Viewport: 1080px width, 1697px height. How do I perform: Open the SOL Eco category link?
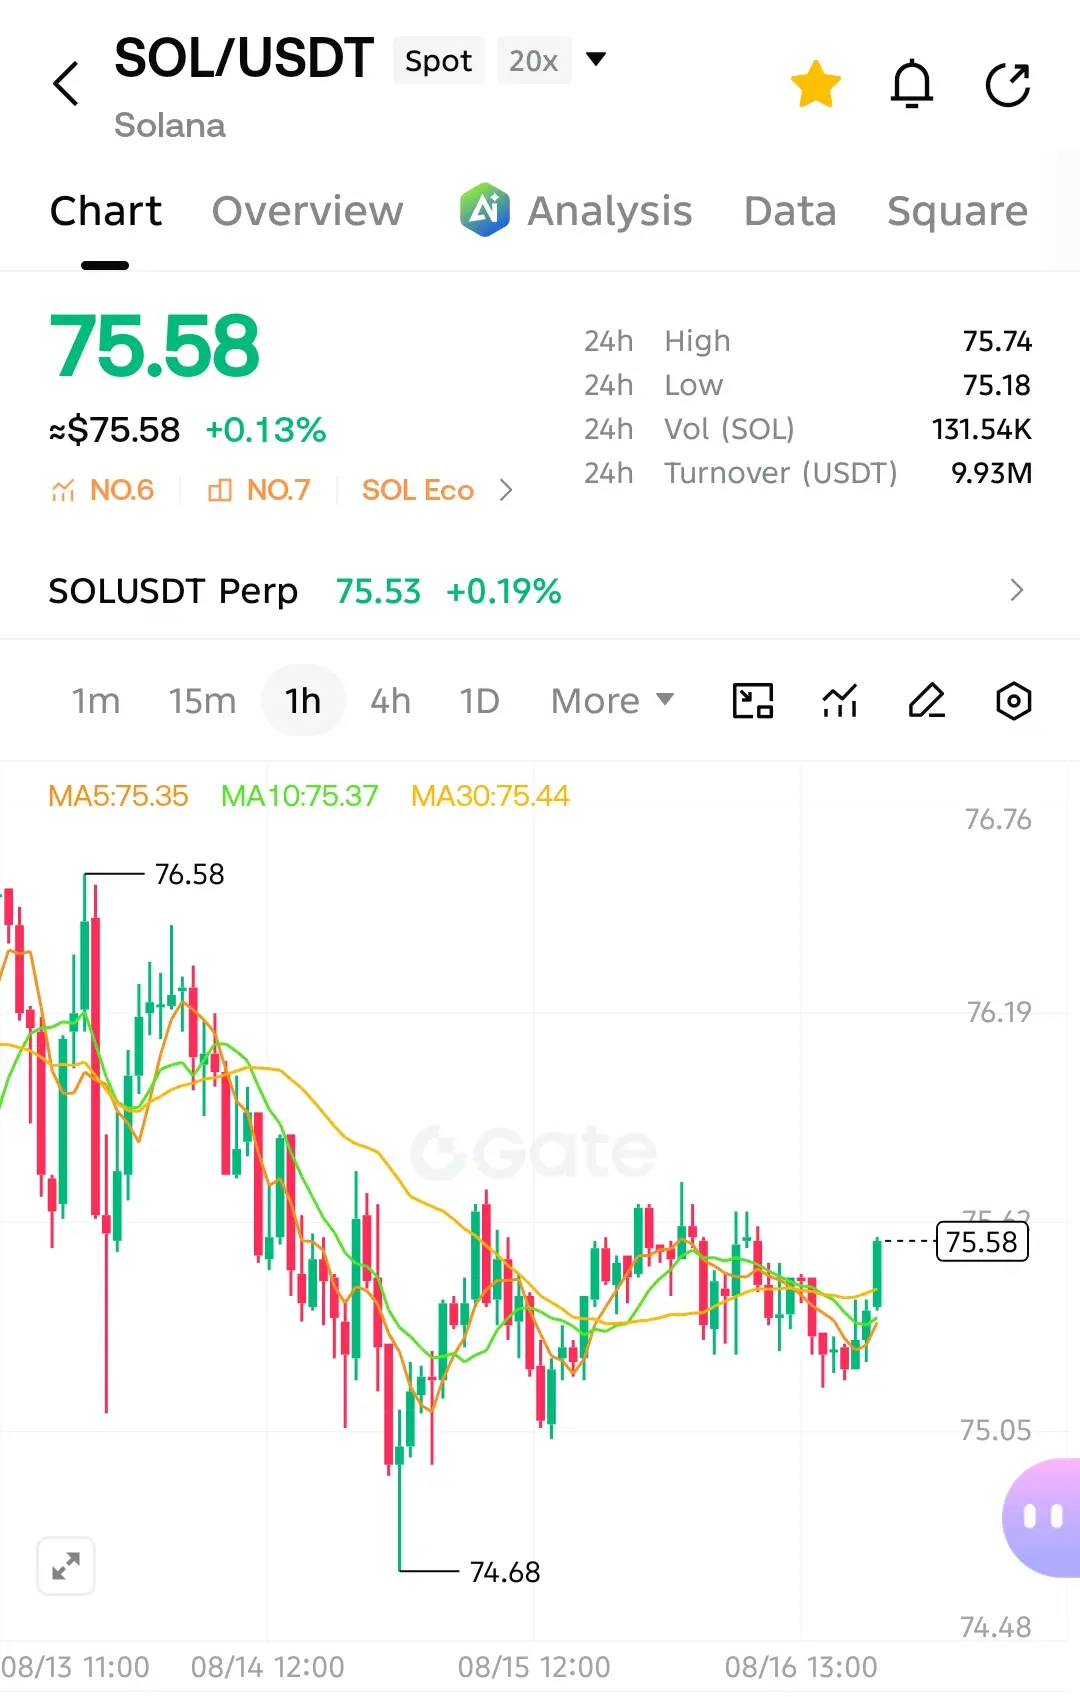tap(417, 490)
